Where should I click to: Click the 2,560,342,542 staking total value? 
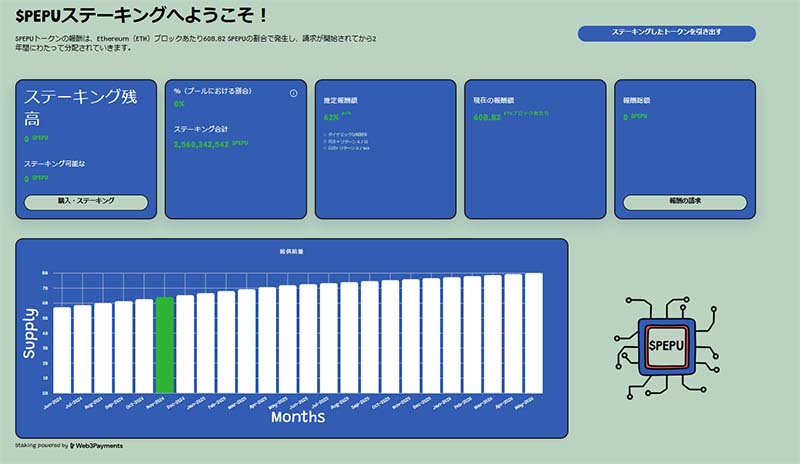pyautogui.click(x=201, y=144)
